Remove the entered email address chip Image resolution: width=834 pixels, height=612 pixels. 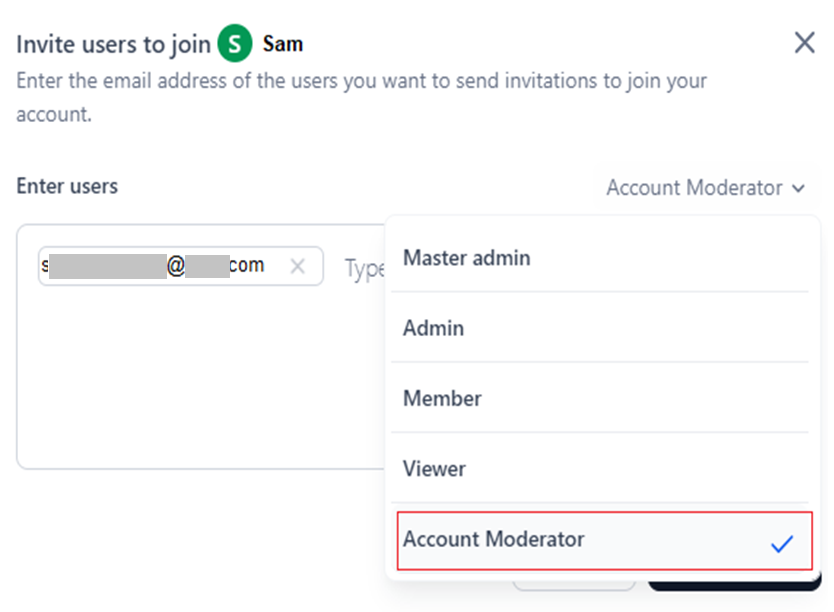click(x=297, y=266)
